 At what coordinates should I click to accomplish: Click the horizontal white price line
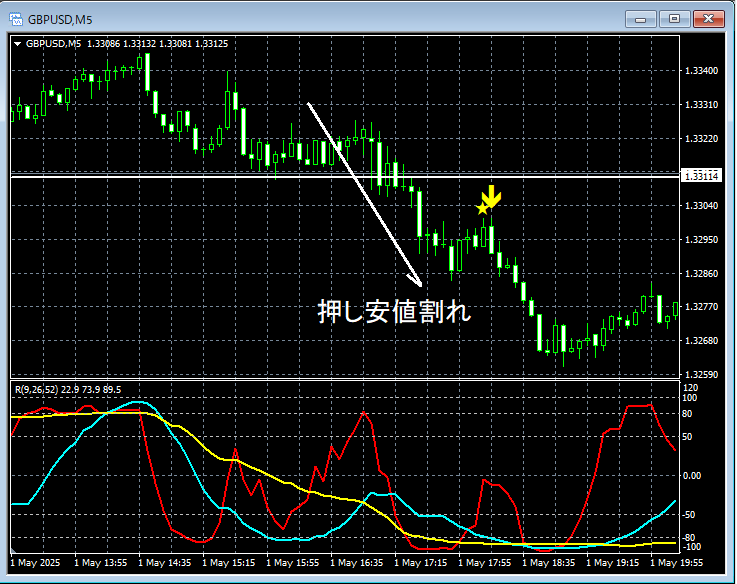click(x=345, y=177)
